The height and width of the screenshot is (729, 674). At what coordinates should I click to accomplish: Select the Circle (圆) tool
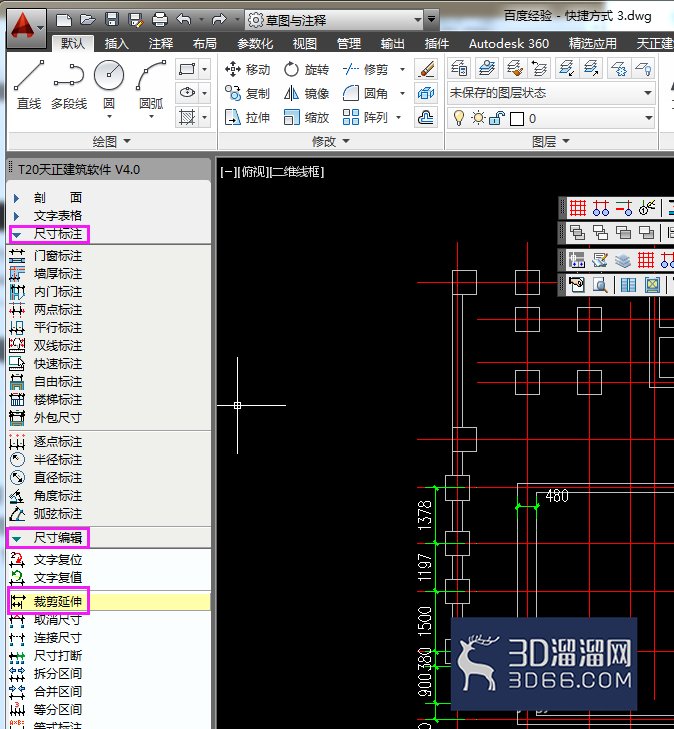pyautogui.click(x=109, y=87)
